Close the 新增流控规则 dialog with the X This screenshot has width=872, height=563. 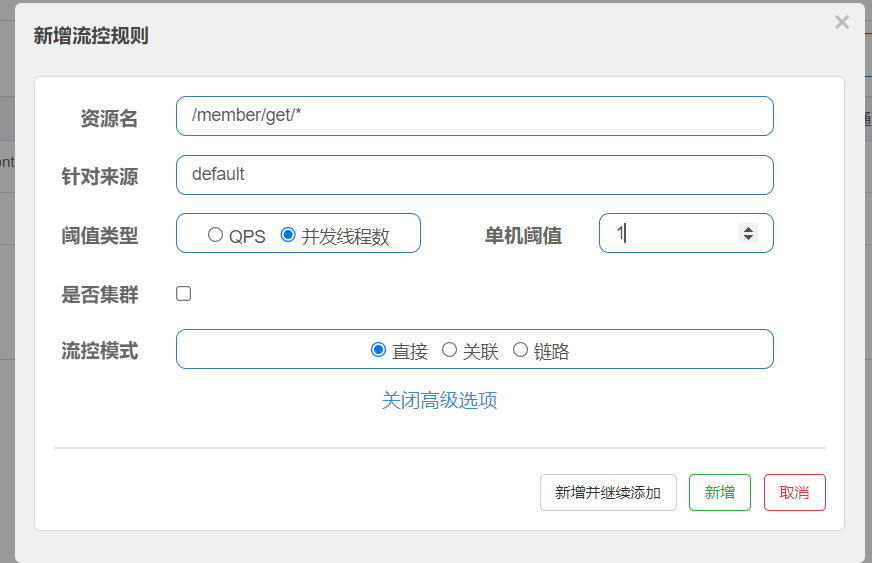pyautogui.click(x=842, y=22)
